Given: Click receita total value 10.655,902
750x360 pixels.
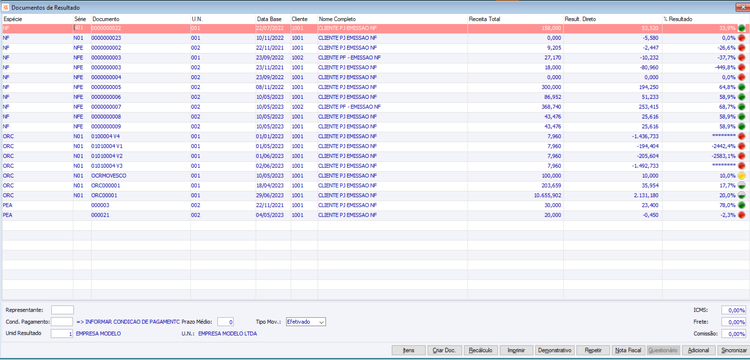Looking at the screenshot, I should coord(548,195).
